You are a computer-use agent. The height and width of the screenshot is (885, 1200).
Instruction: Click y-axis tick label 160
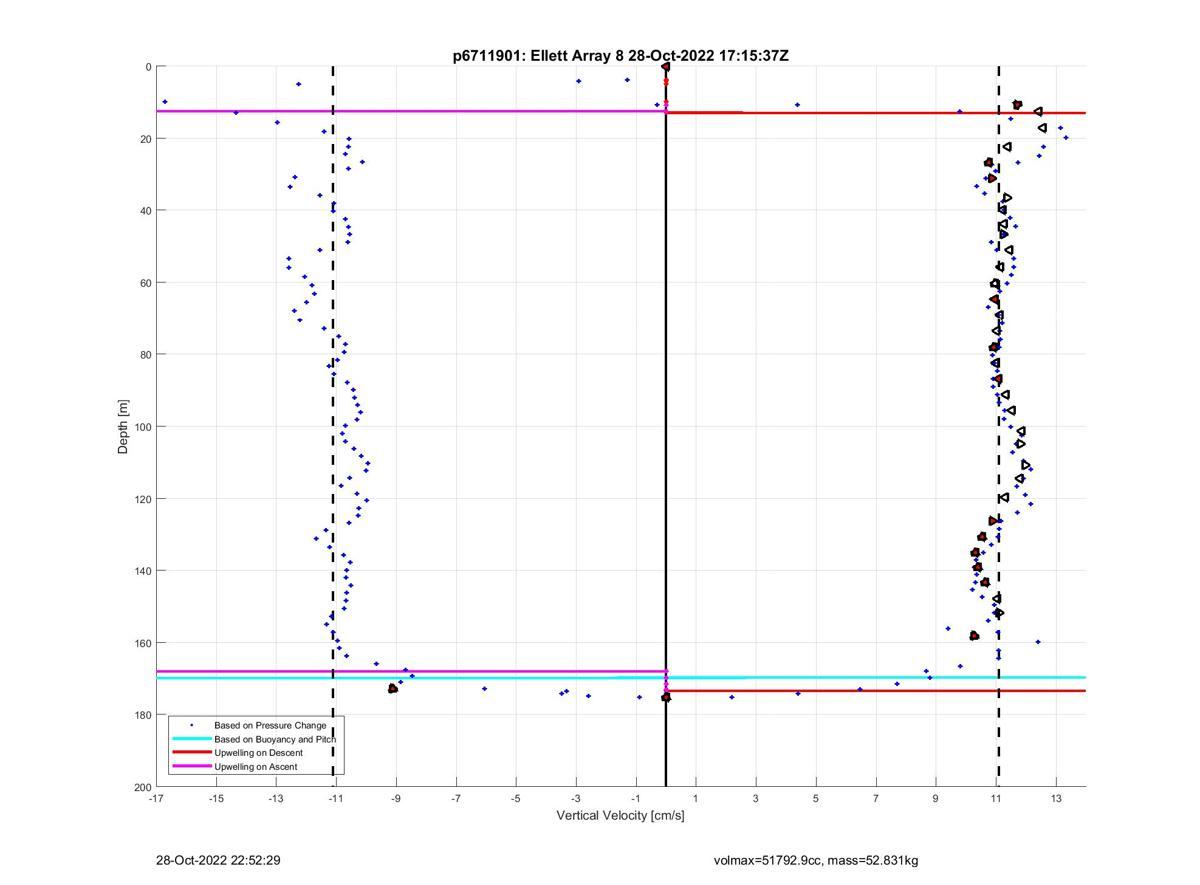click(x=143, y=643)
